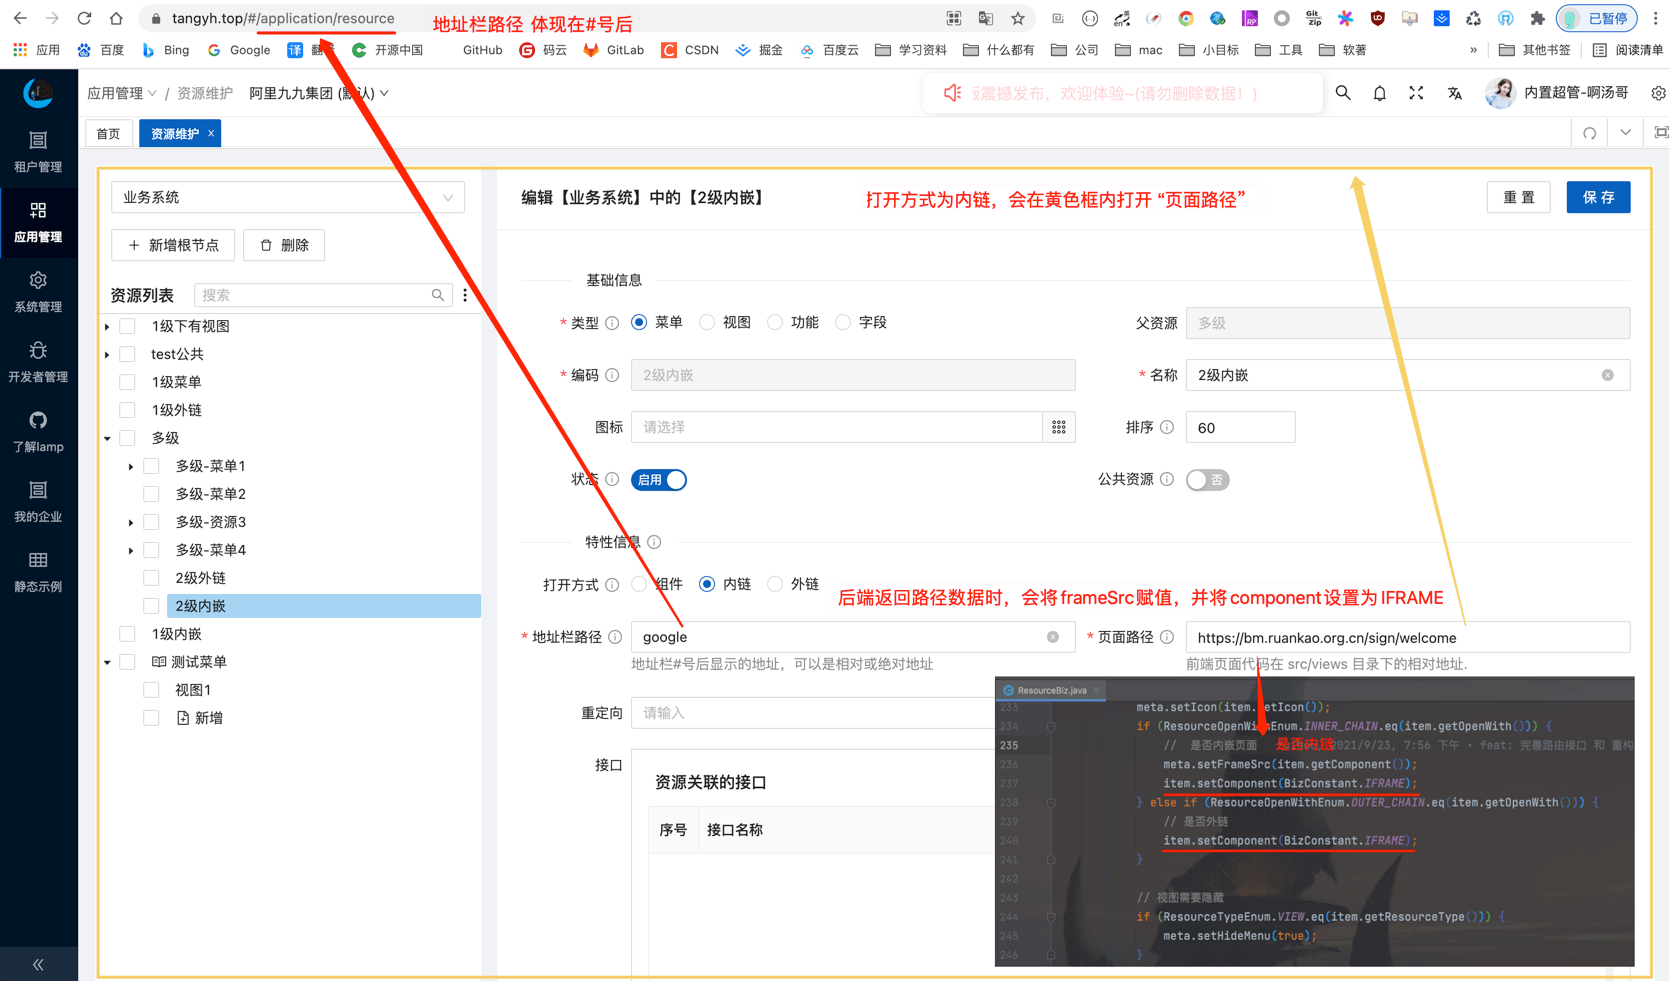Toggle the 状态 启用 switch
This screenshot has width=1669, height=981.
[x=659, y=480]
